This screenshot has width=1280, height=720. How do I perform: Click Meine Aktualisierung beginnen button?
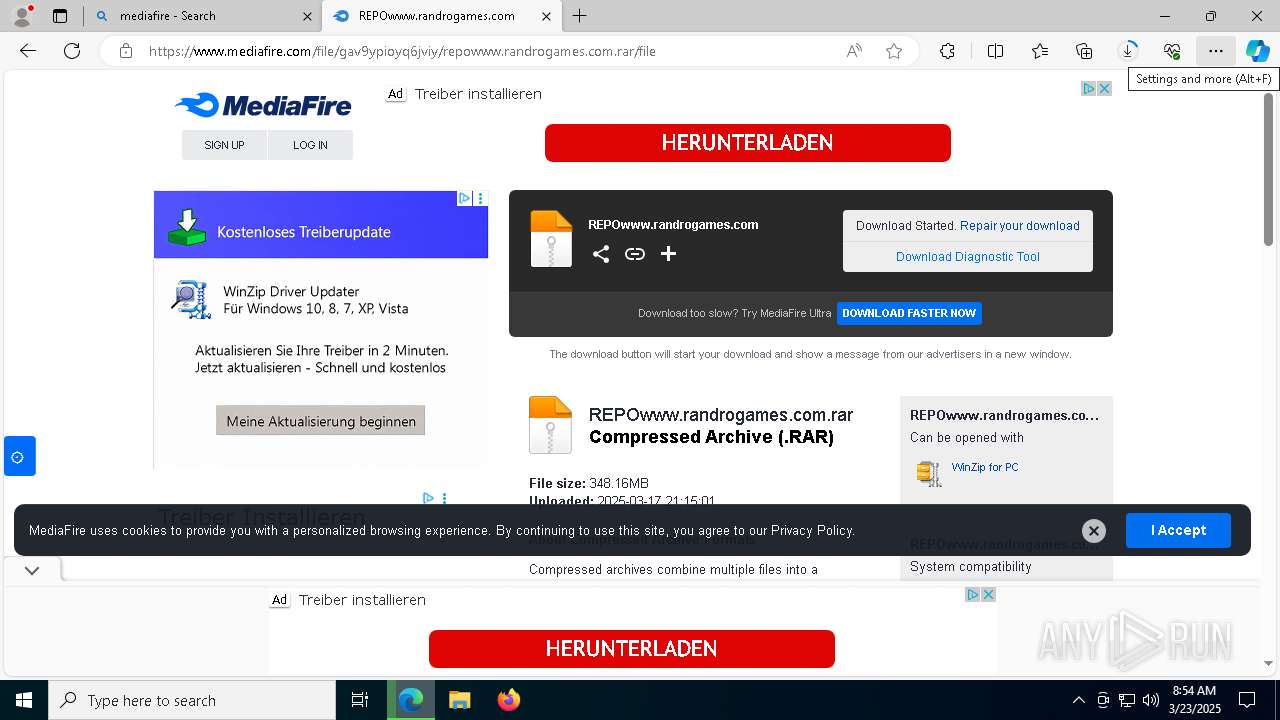pyautogui.click(x=321, y=421)
